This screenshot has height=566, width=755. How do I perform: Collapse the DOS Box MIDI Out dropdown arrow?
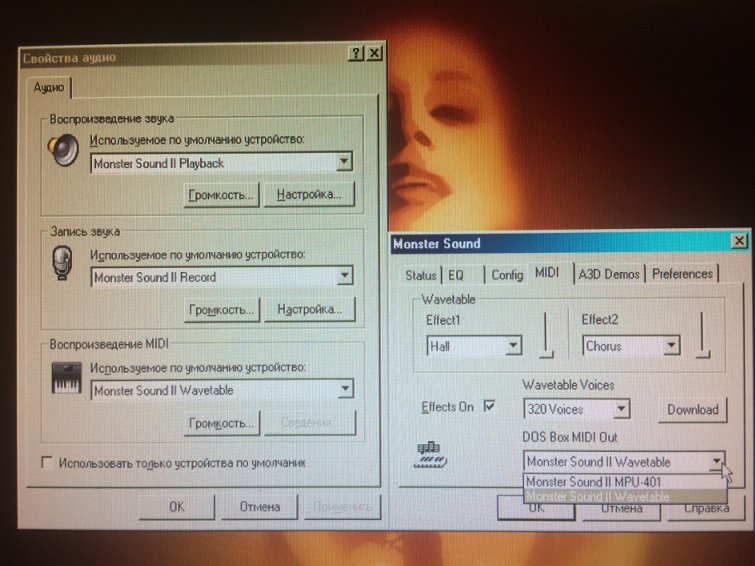tap(716, 461)
